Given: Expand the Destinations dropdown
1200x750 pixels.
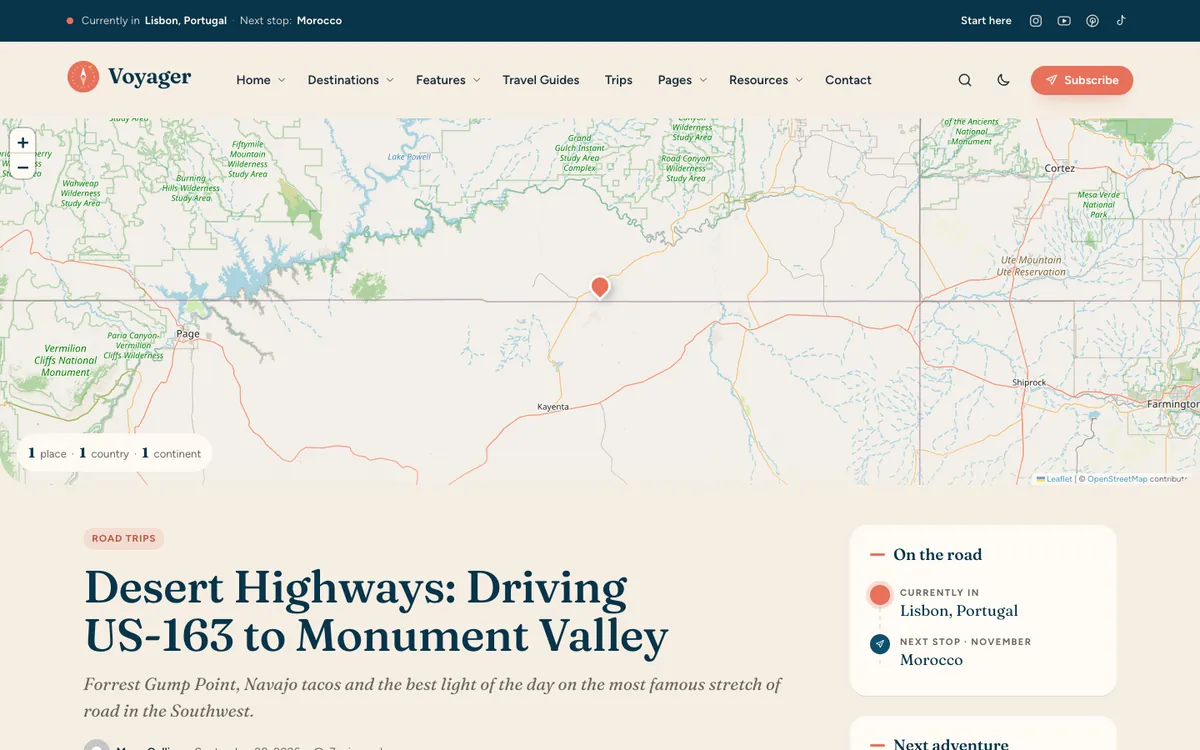Looking at the screenshot, I should [350, 80].
